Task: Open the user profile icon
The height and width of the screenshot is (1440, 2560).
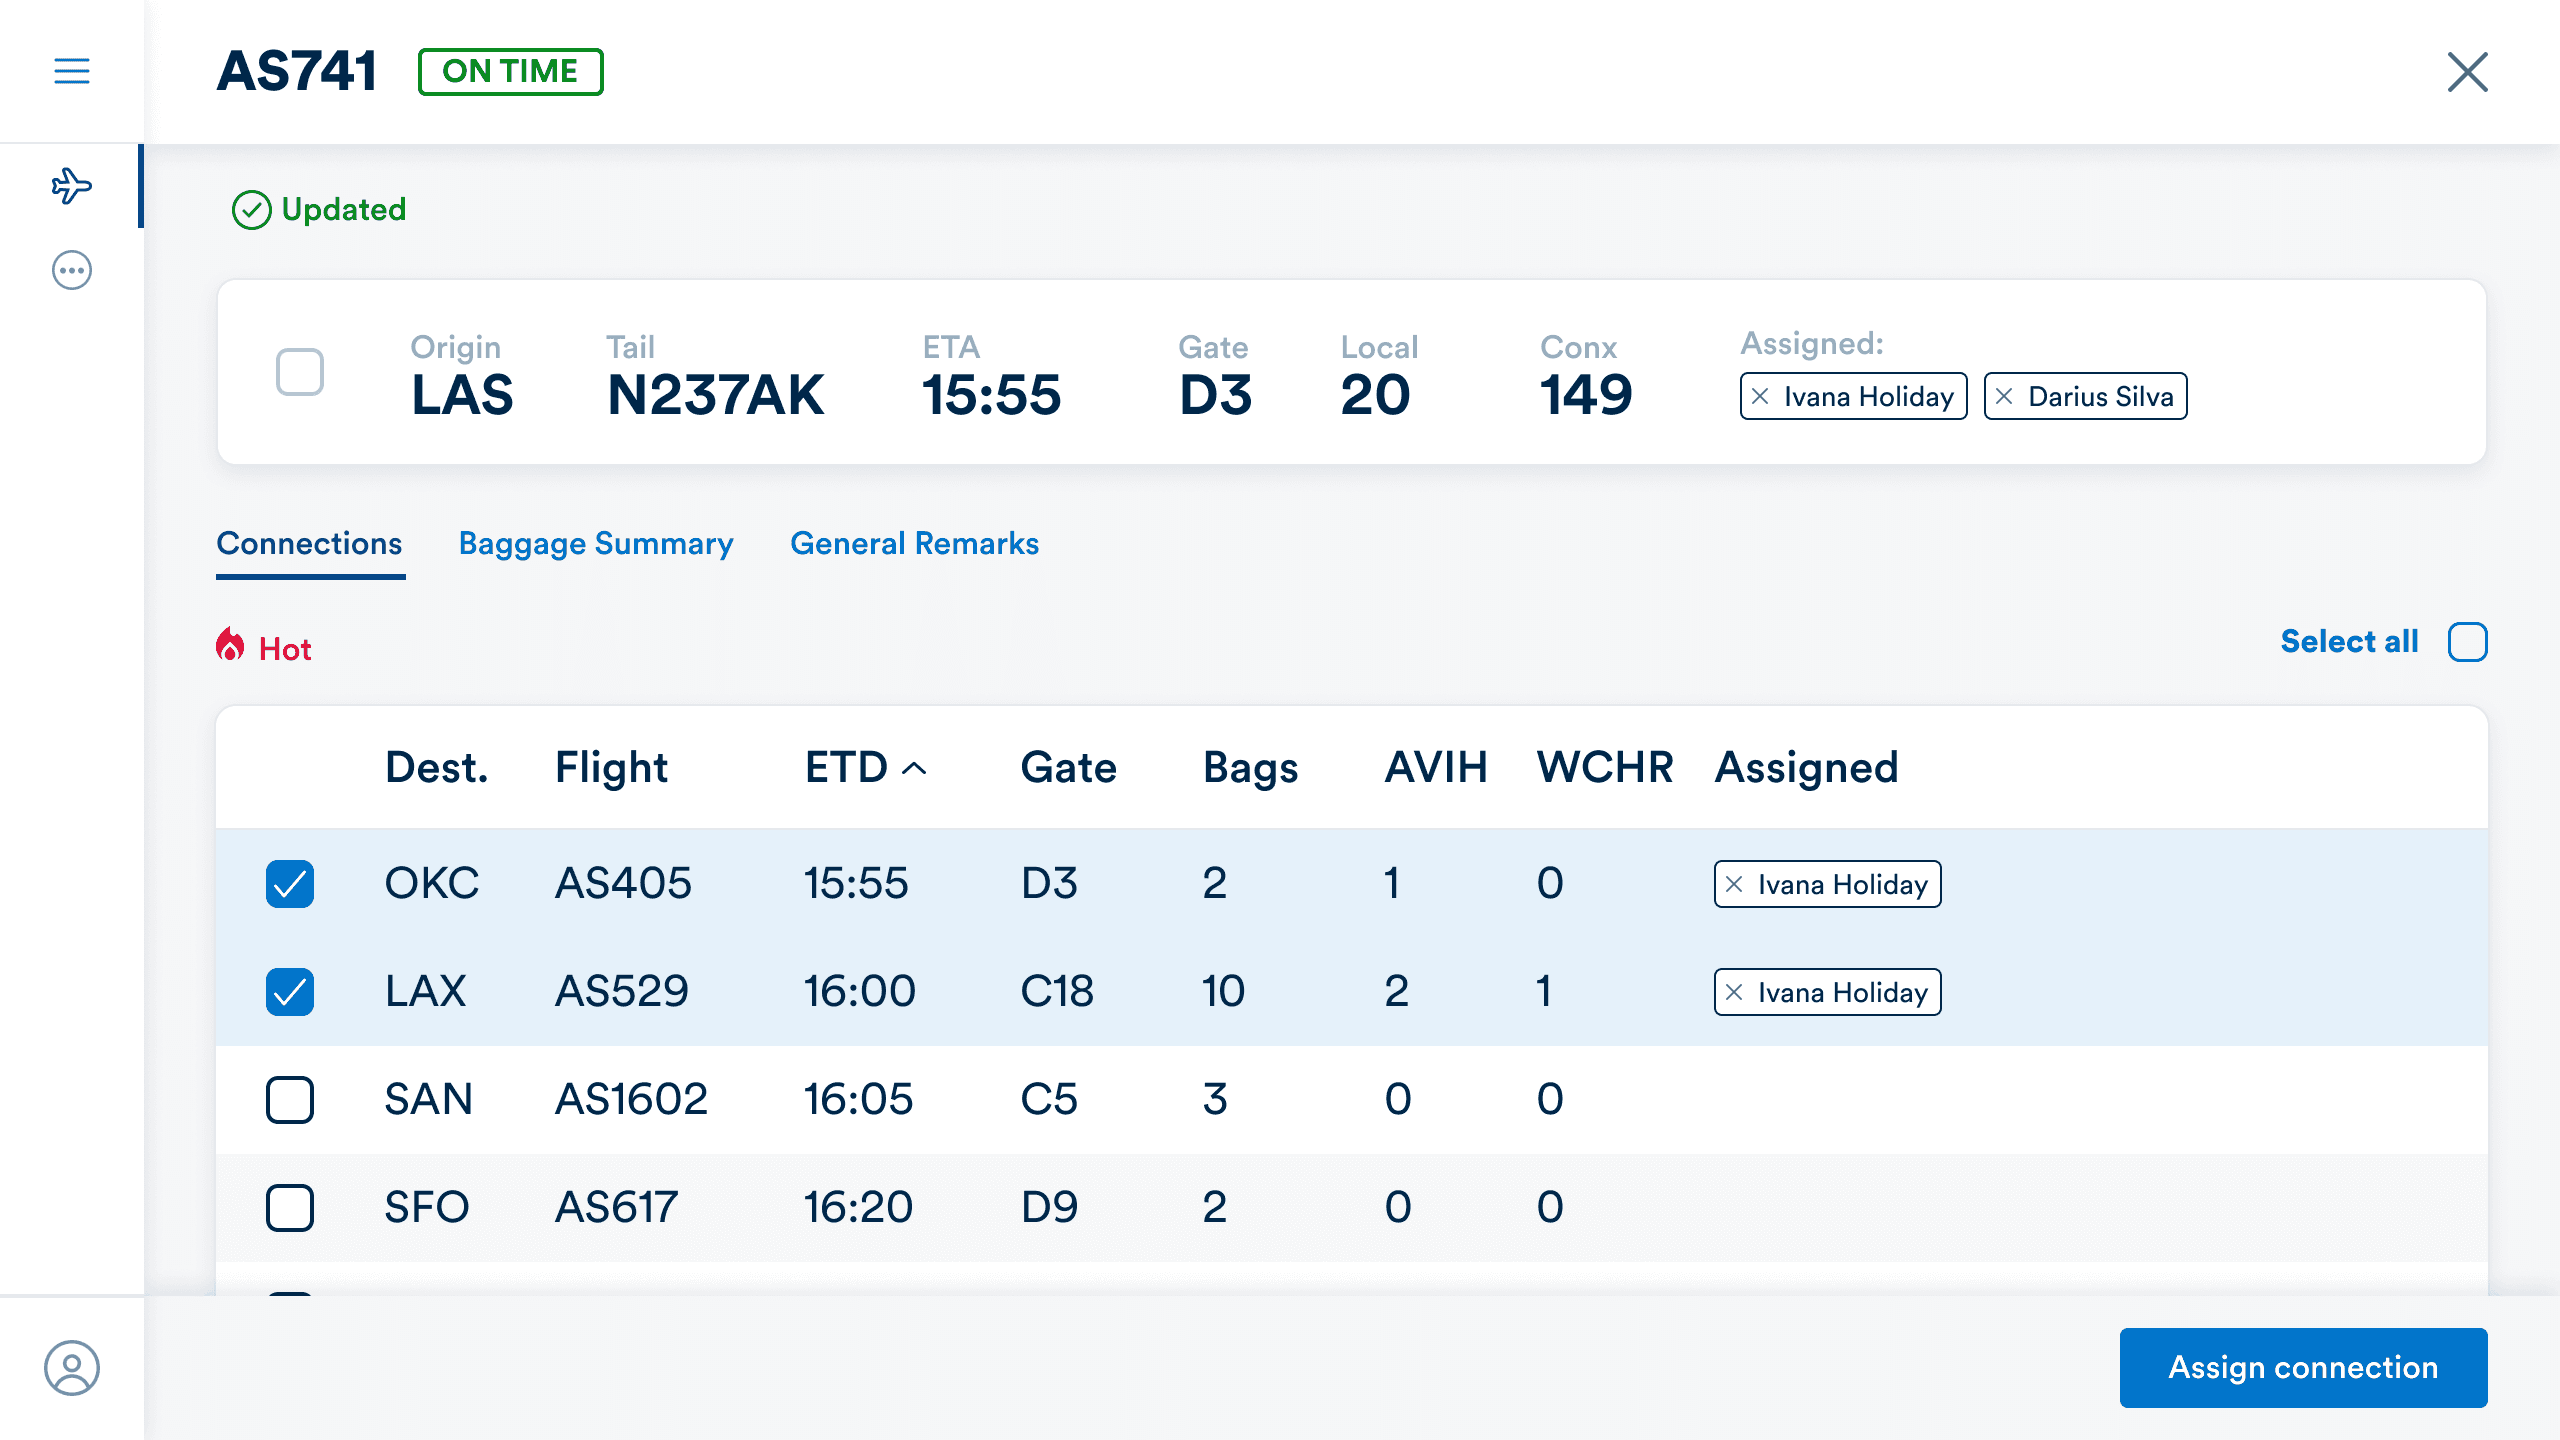Action: pos(71,1367)
